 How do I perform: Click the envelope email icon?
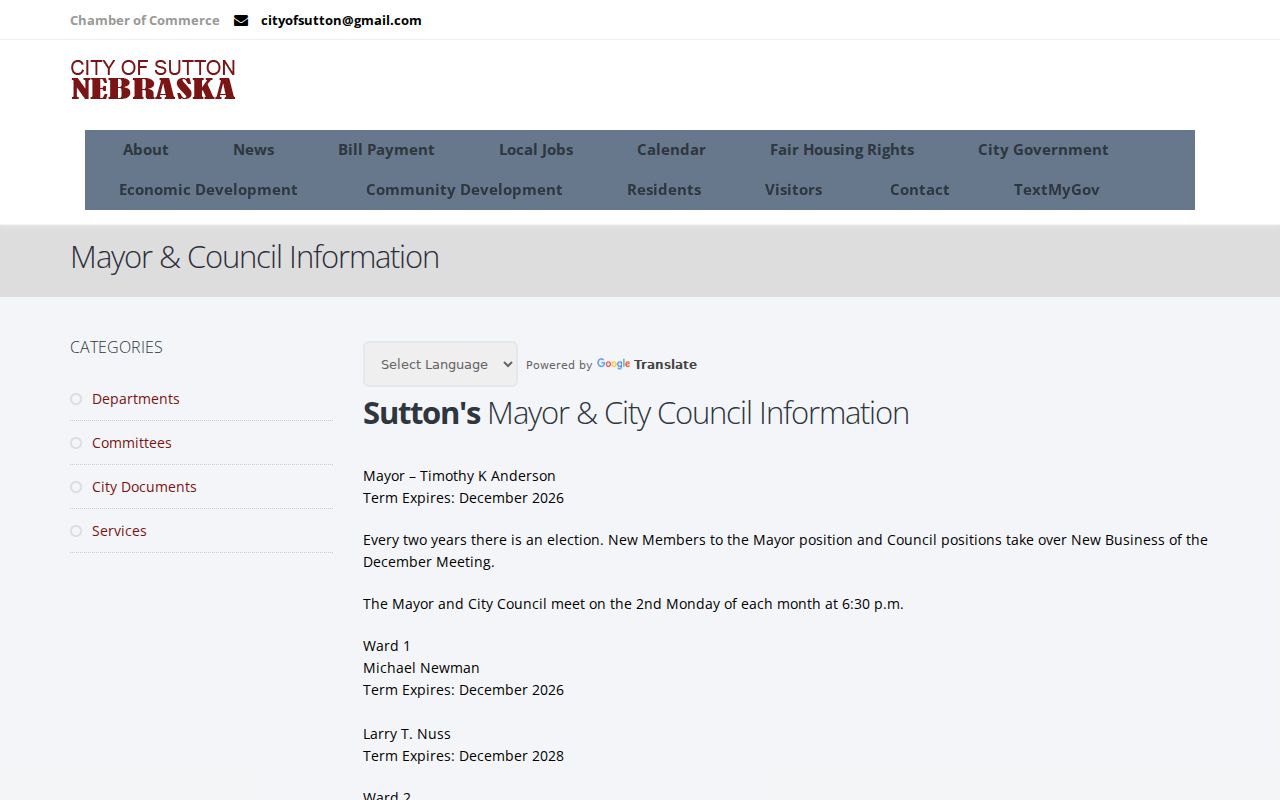coord(241,20)
